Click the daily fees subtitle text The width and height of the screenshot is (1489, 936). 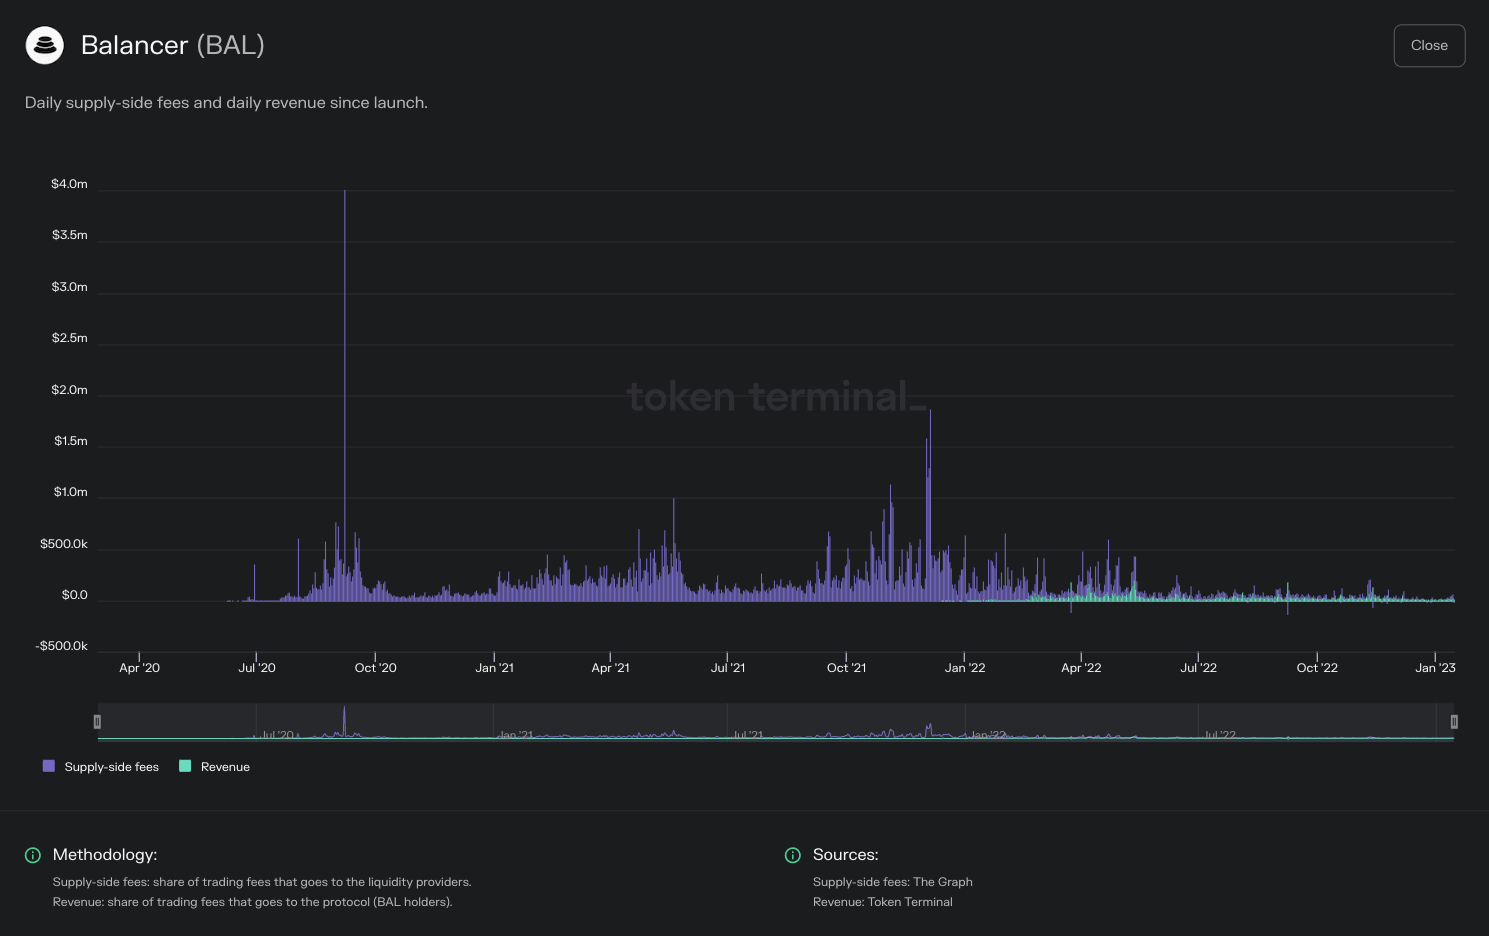[x=226, y=102]
